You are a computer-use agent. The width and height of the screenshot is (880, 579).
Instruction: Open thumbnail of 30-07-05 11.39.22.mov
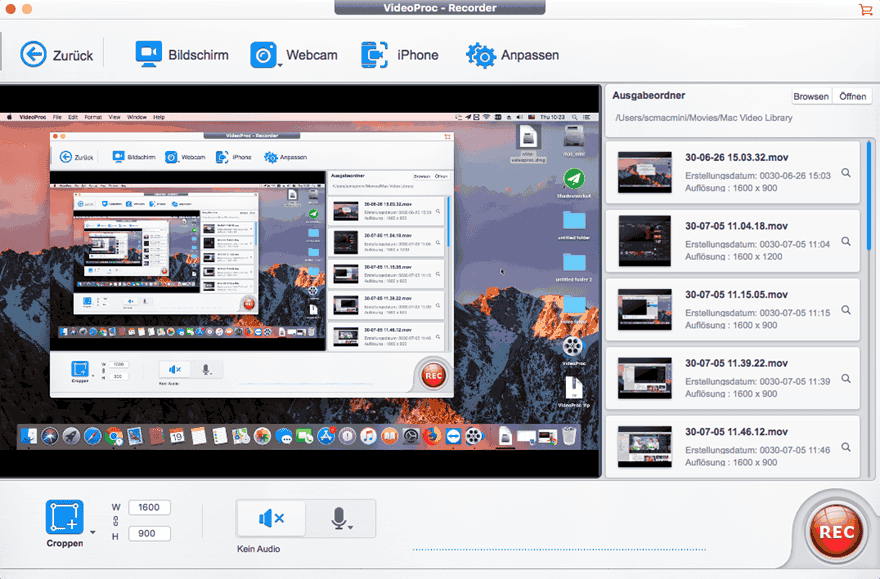click(644, 378)
